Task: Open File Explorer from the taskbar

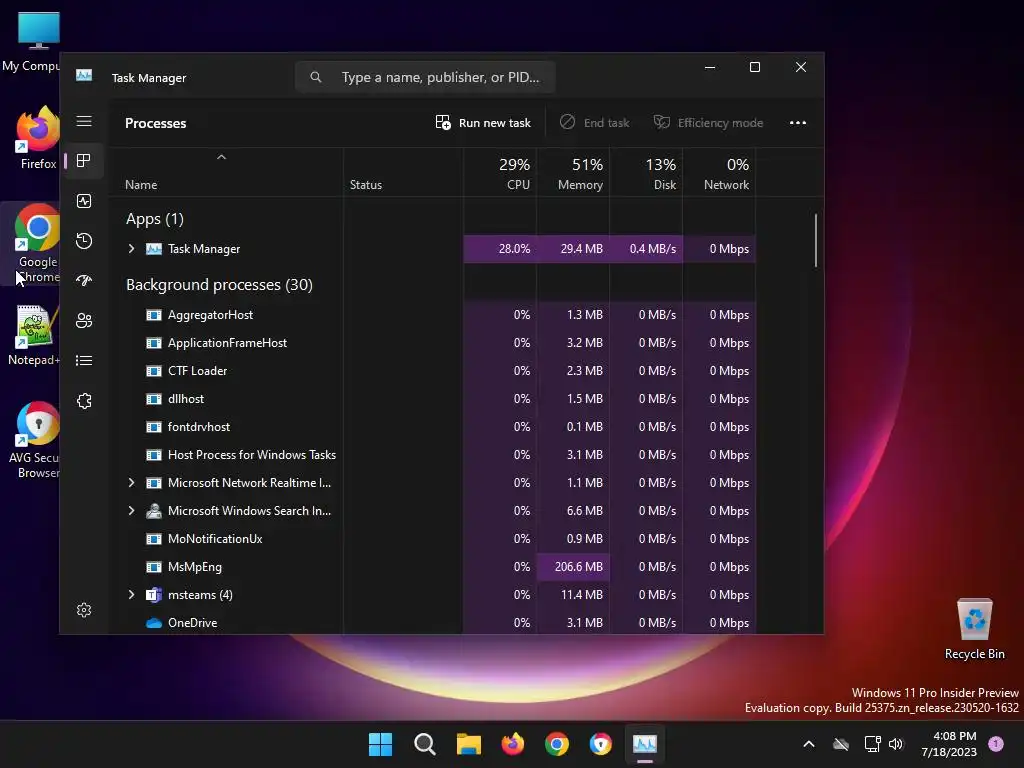Action: click(468, 744)
